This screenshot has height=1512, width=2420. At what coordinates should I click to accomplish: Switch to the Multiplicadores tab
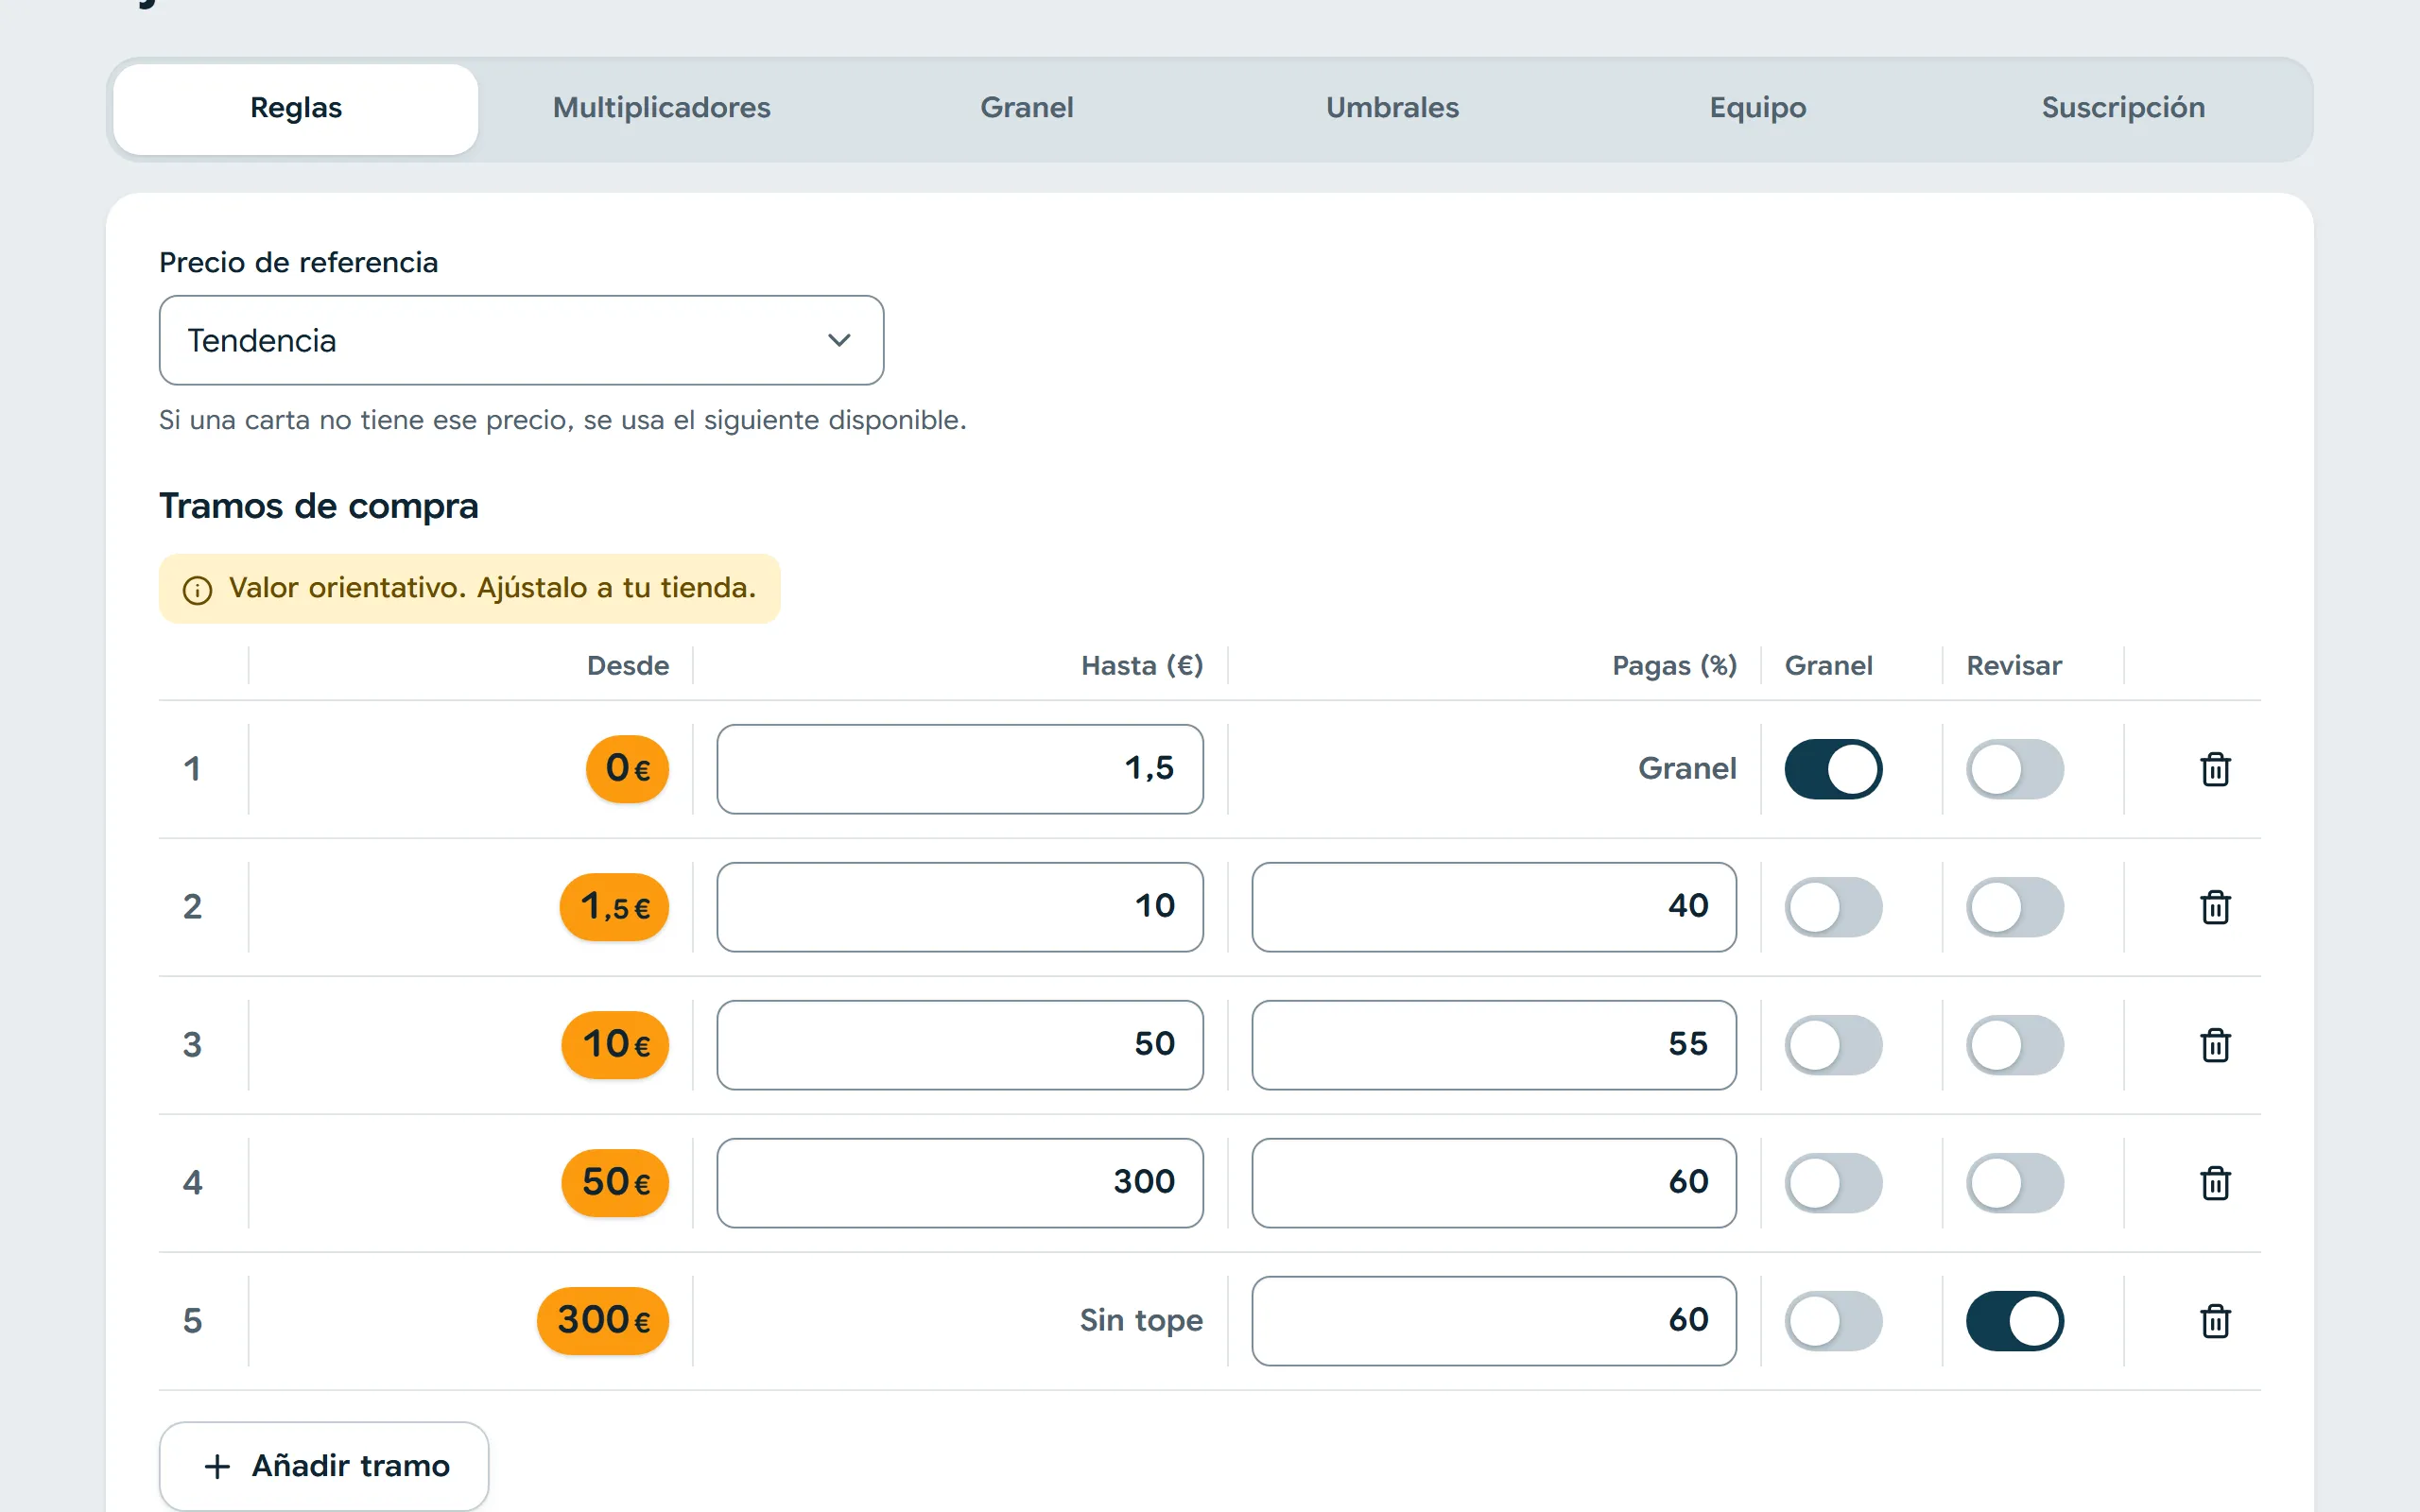coord(661,109)
